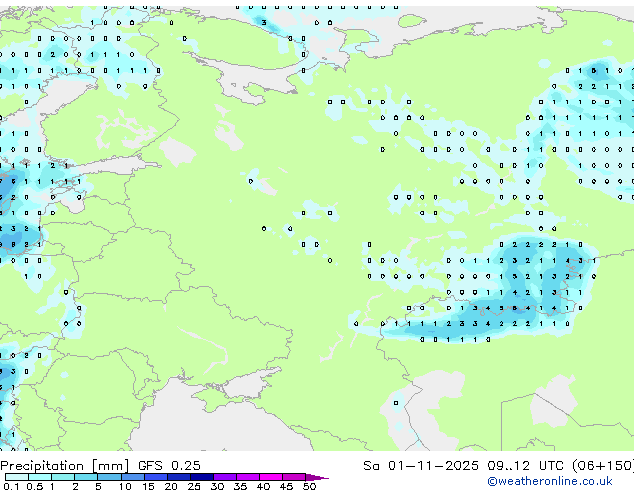The image size is (634, 490).
Task: Pick the 0.5–1 mm legend swatch
Action: pyautogui.click(x=40, y=477)
